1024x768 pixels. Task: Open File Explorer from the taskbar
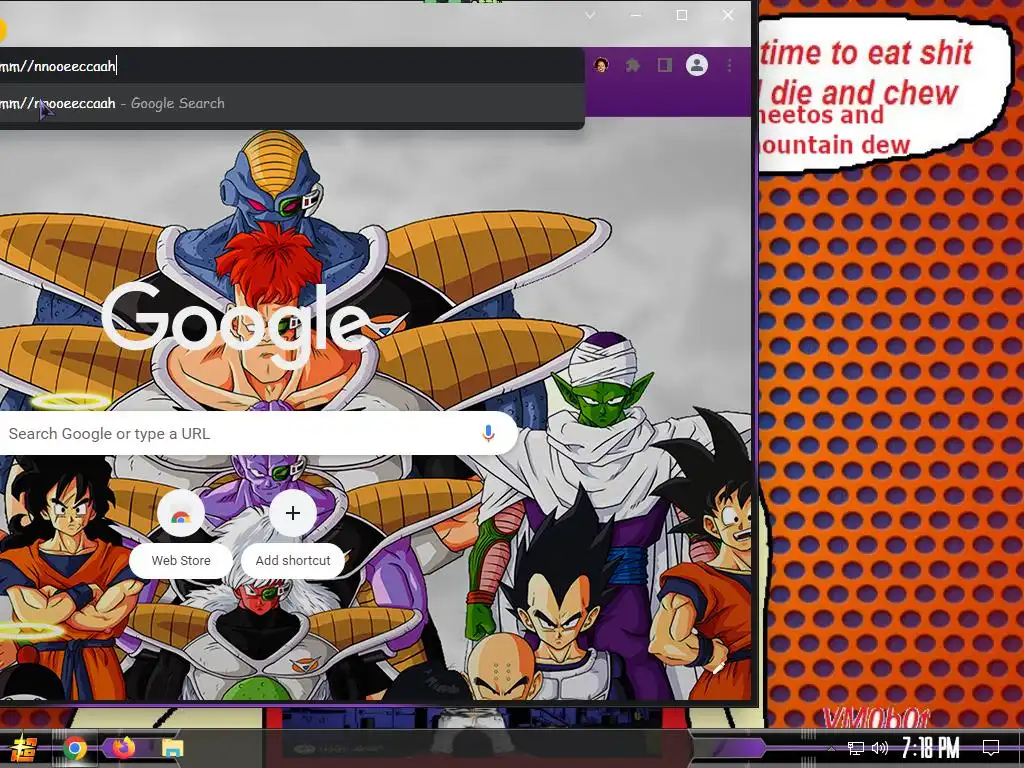[x=172, y=748]
